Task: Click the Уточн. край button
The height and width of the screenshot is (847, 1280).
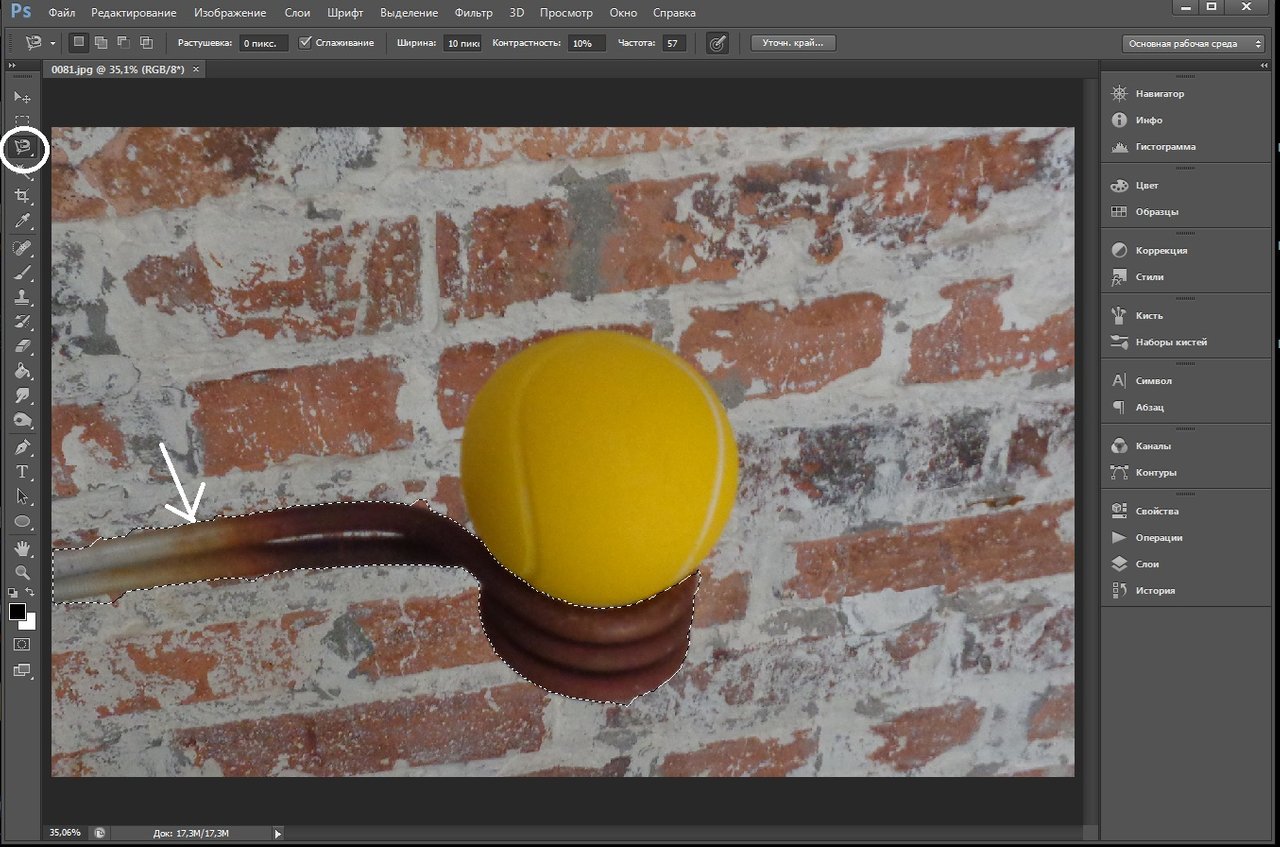Action: click(x=793, y=43)
